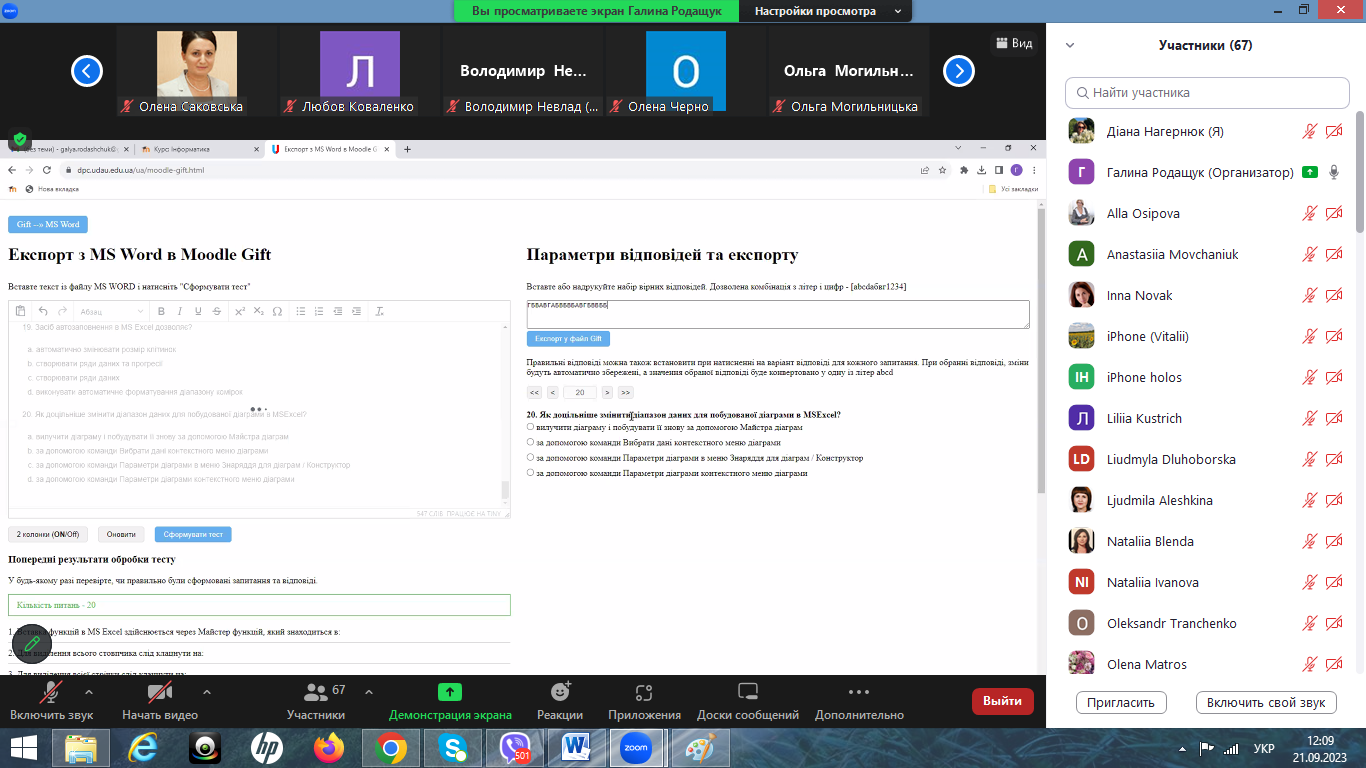Click the browser downloads icon
Viewport: 1366px width, 768px height.
(x=982, y=170)
